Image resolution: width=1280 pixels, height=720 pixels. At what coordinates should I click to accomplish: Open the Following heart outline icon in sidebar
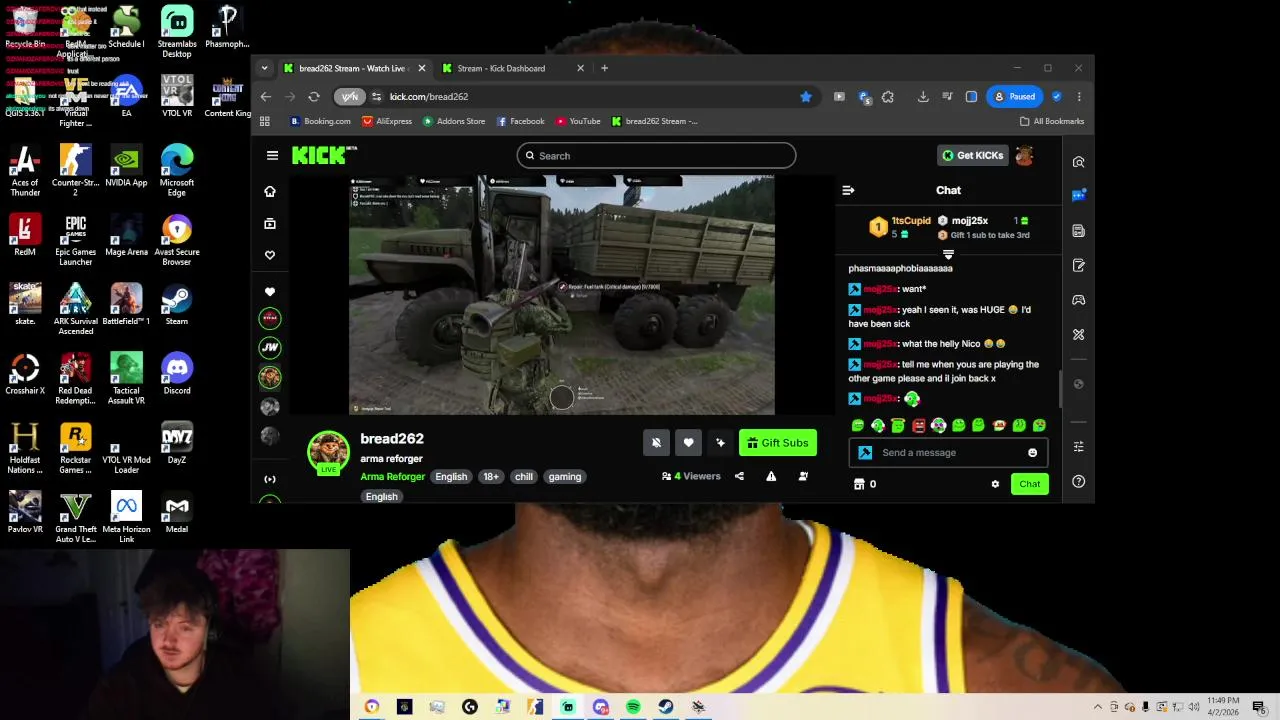pyautogui.click(x=270, y=255)
